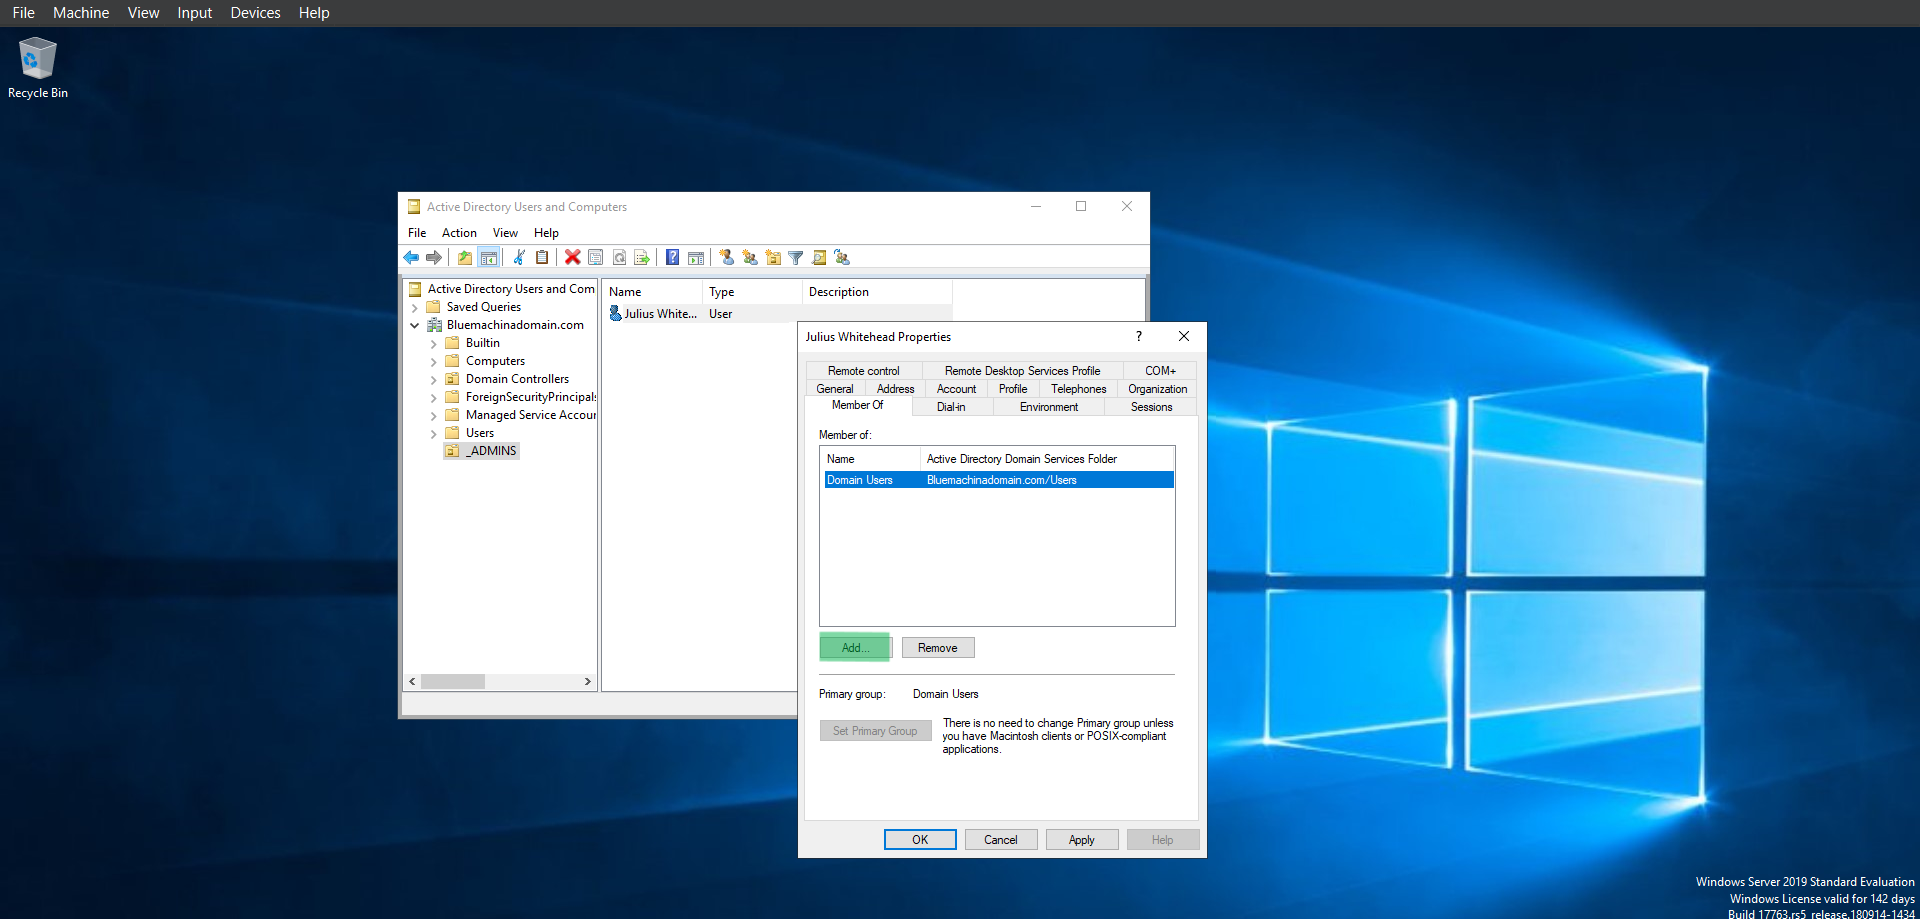Open the Remote control tab
This screenshot has width=1920, height=919.
click(863, 371)
